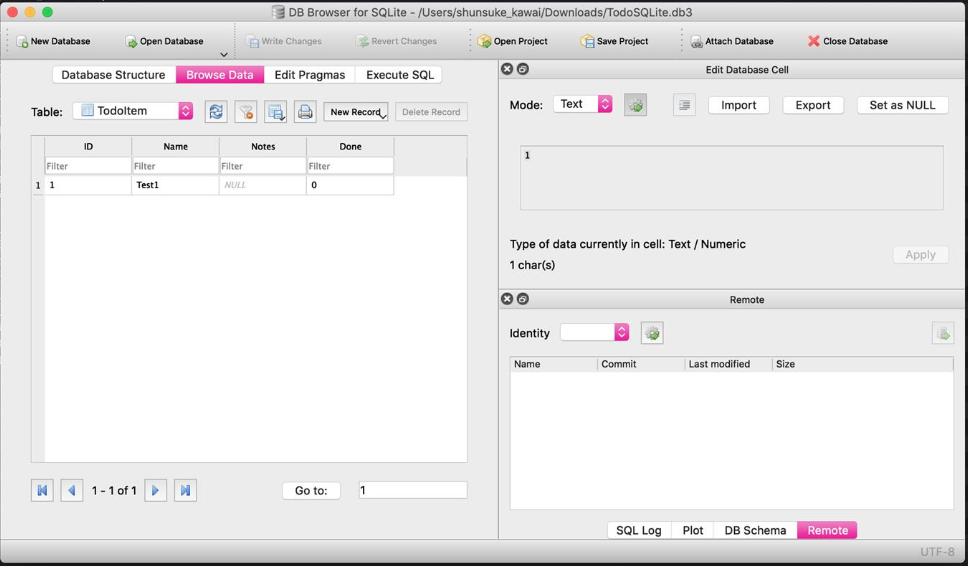Select the NULL Notes cell
The image size is (968, 566).
pos(263,185)
